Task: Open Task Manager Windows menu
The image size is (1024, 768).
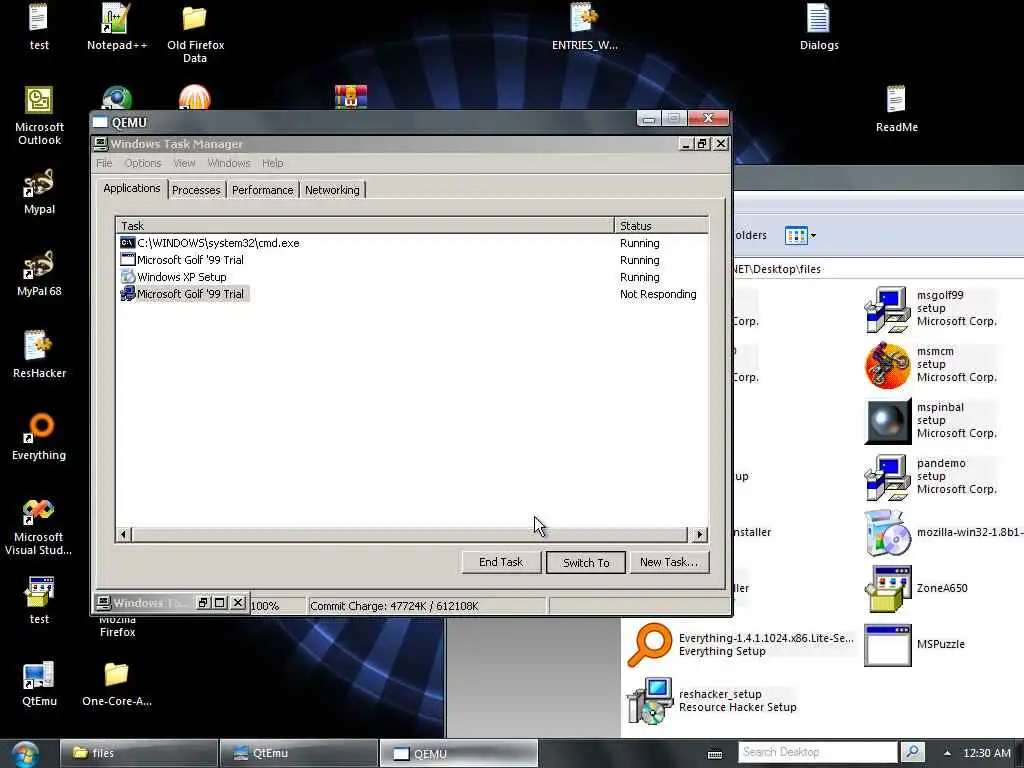Action: click(229, 163)
